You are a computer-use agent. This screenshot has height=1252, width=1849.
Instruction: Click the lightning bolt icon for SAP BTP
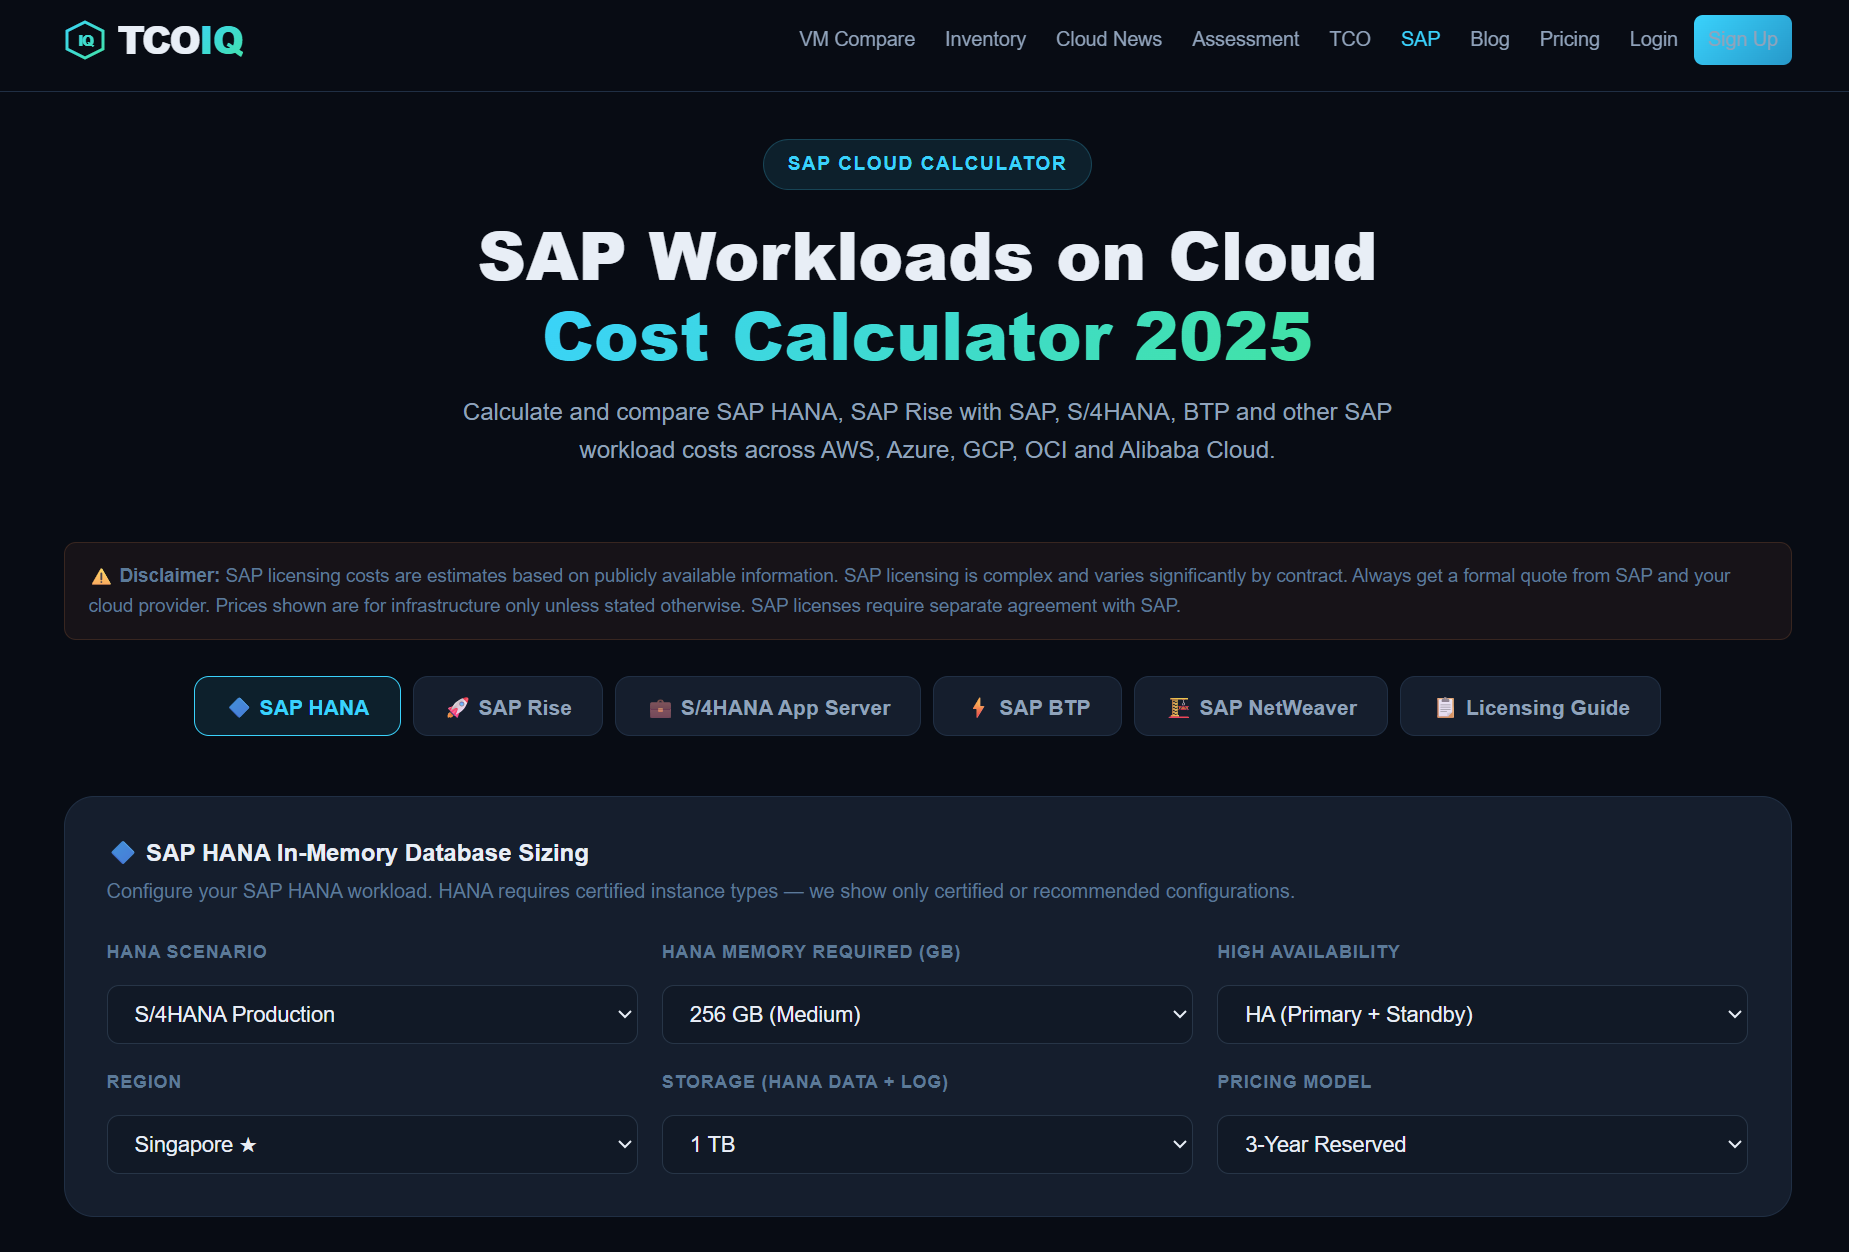pos(977,706)
